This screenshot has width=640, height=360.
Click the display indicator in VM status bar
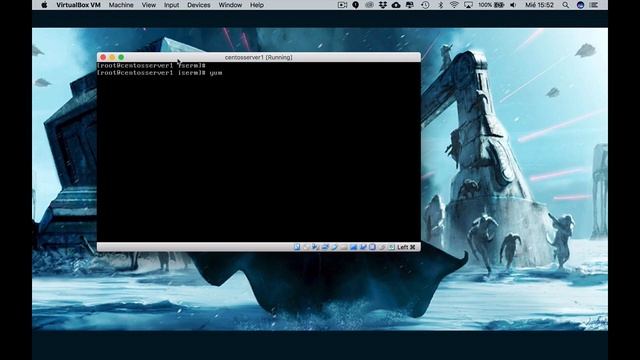pyautogui.click(x=353, y=247)
